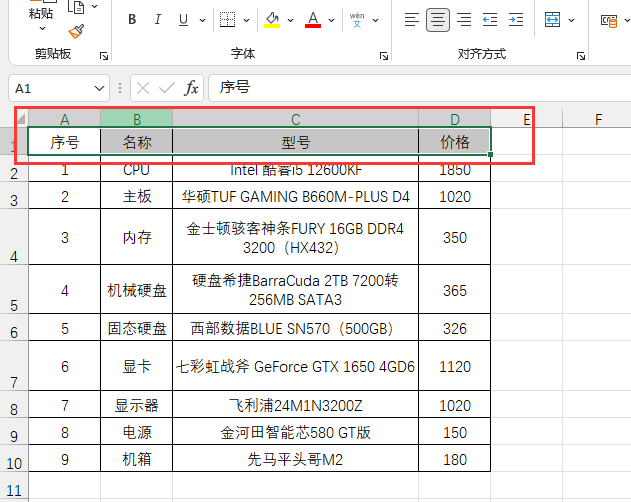The width and height of the screenshot is (631, 502).
Task: Click price cell 180
Action: [454, 459]
